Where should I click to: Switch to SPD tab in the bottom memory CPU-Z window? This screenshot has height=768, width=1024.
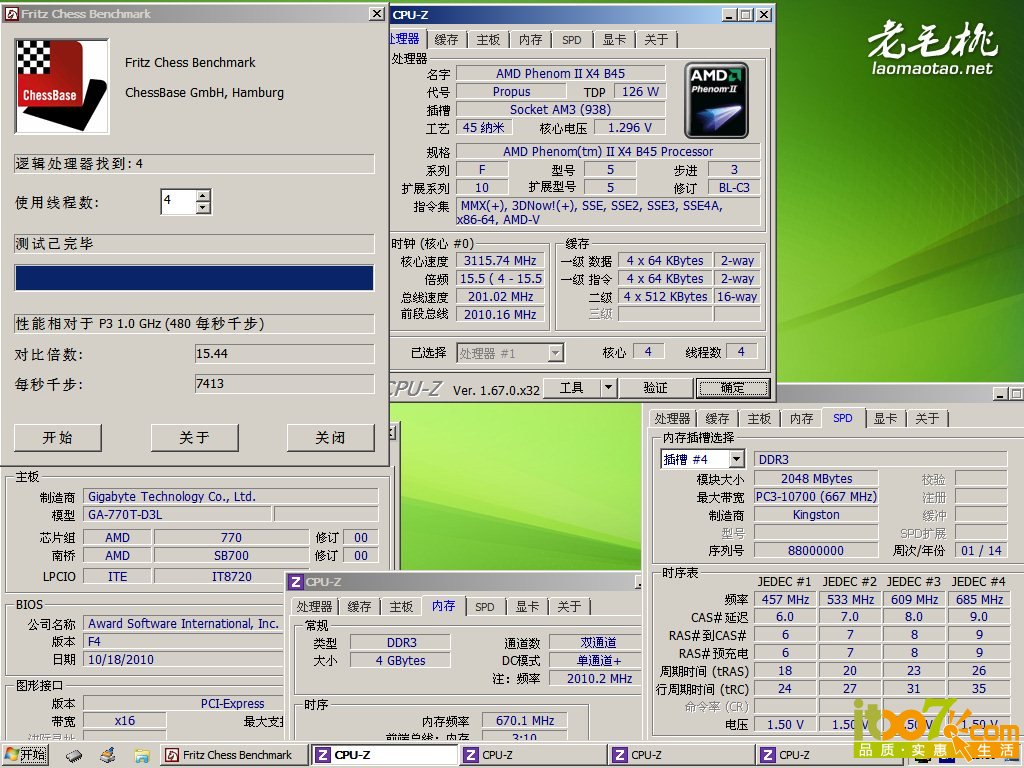[485, 607]
